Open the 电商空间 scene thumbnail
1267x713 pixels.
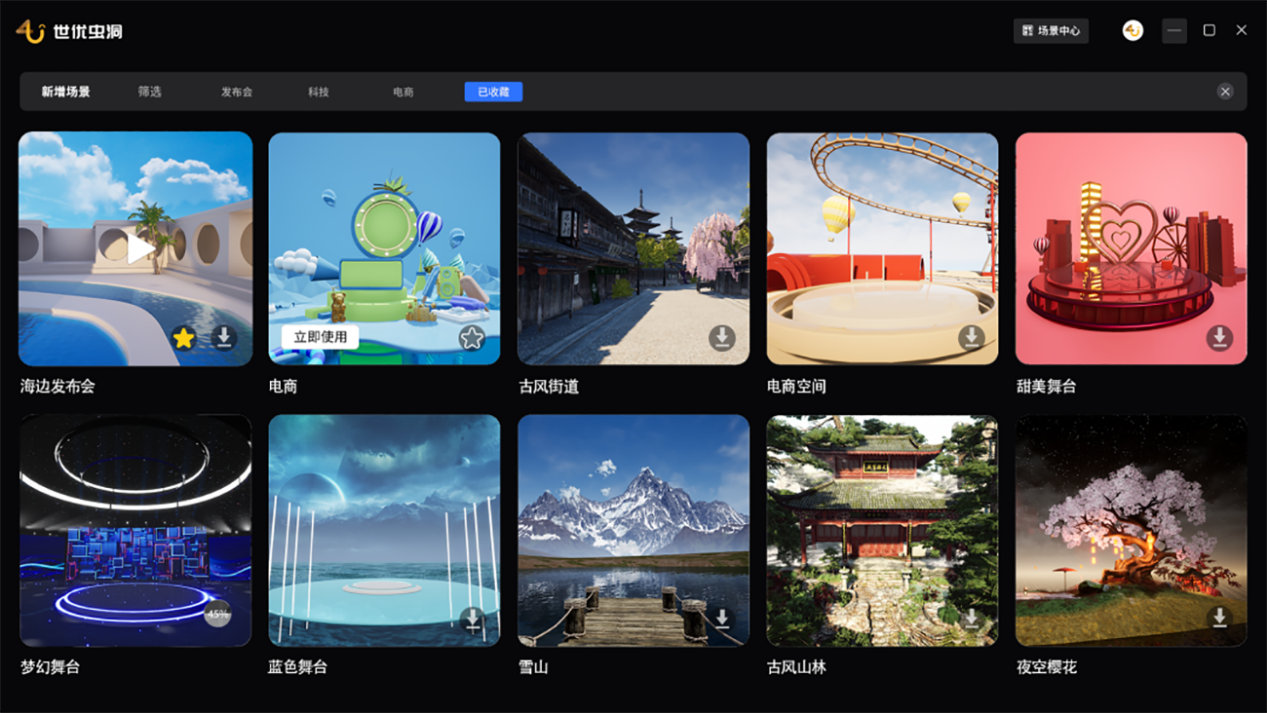[x=882, y=248]
